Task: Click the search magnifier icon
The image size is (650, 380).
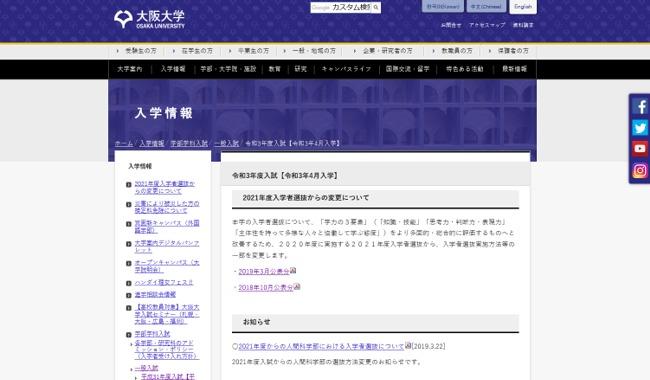Action: point(376,7)
